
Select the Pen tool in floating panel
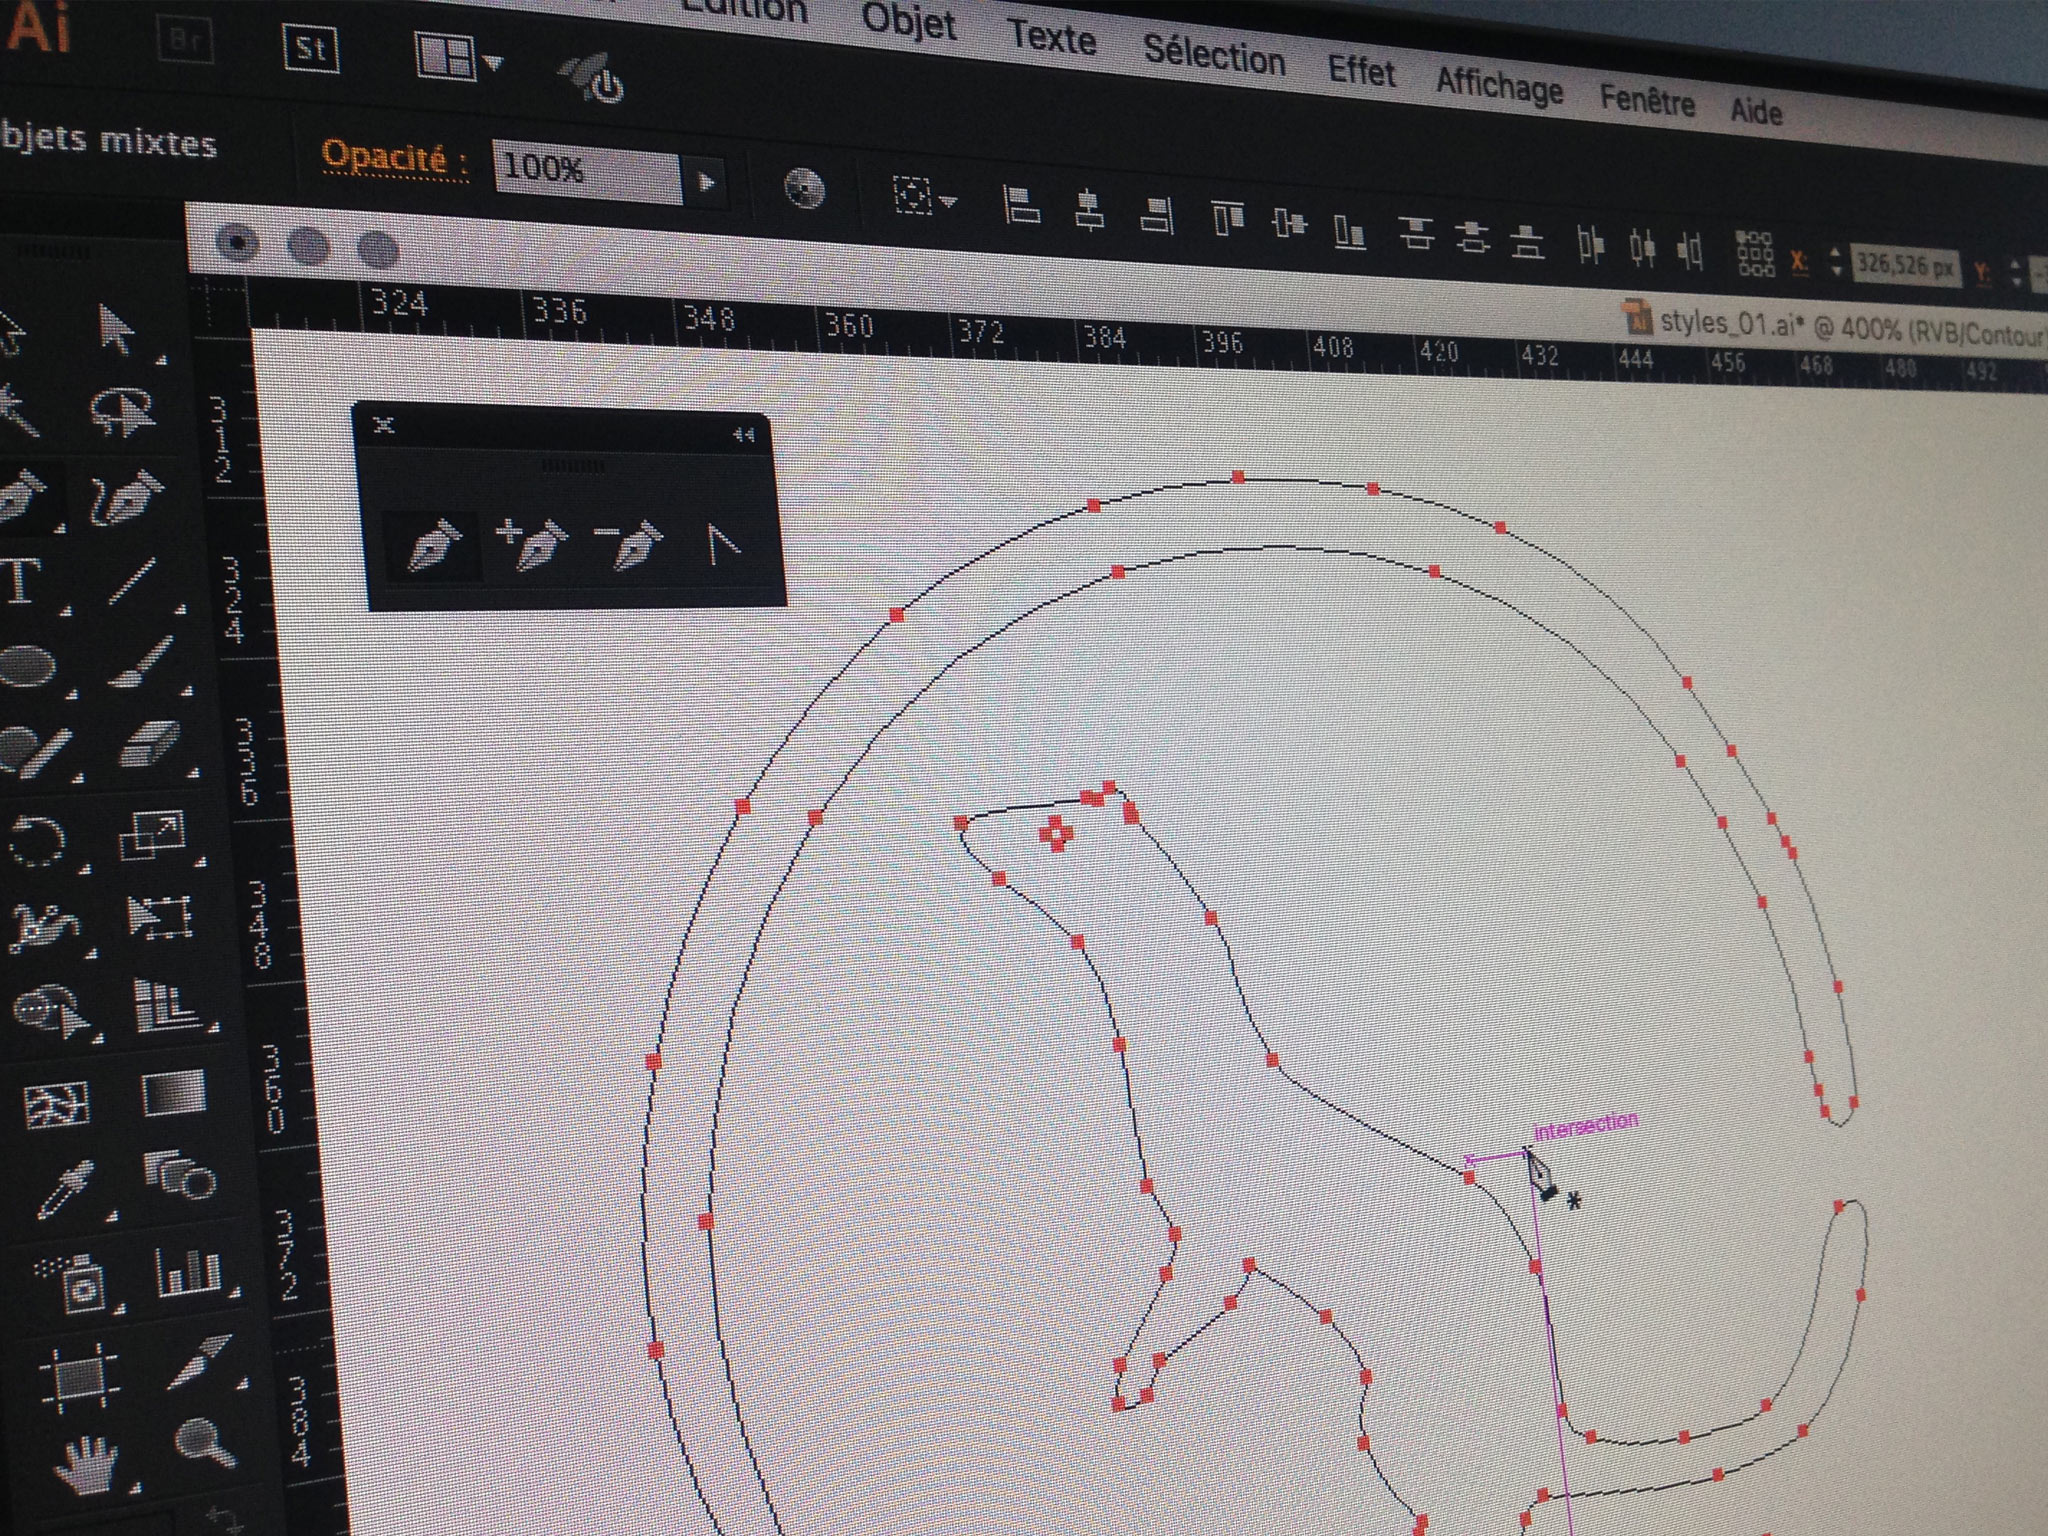click(433, 544)
